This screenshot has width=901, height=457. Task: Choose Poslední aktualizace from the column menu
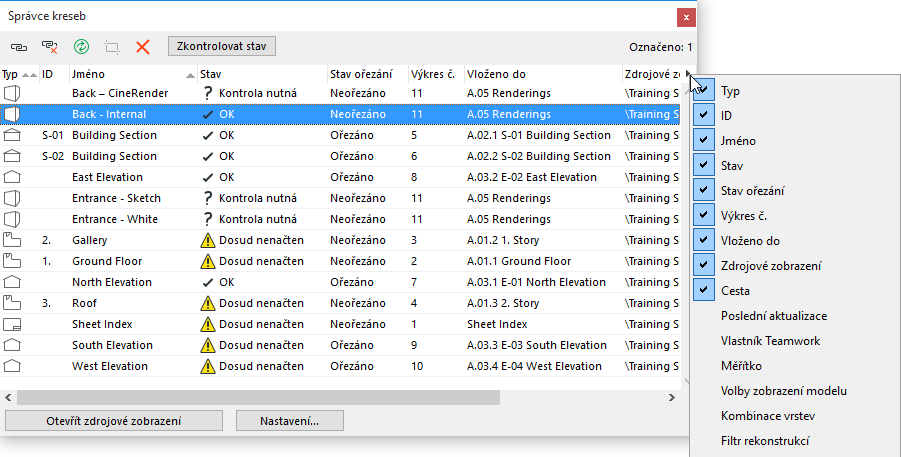point(774,316)
